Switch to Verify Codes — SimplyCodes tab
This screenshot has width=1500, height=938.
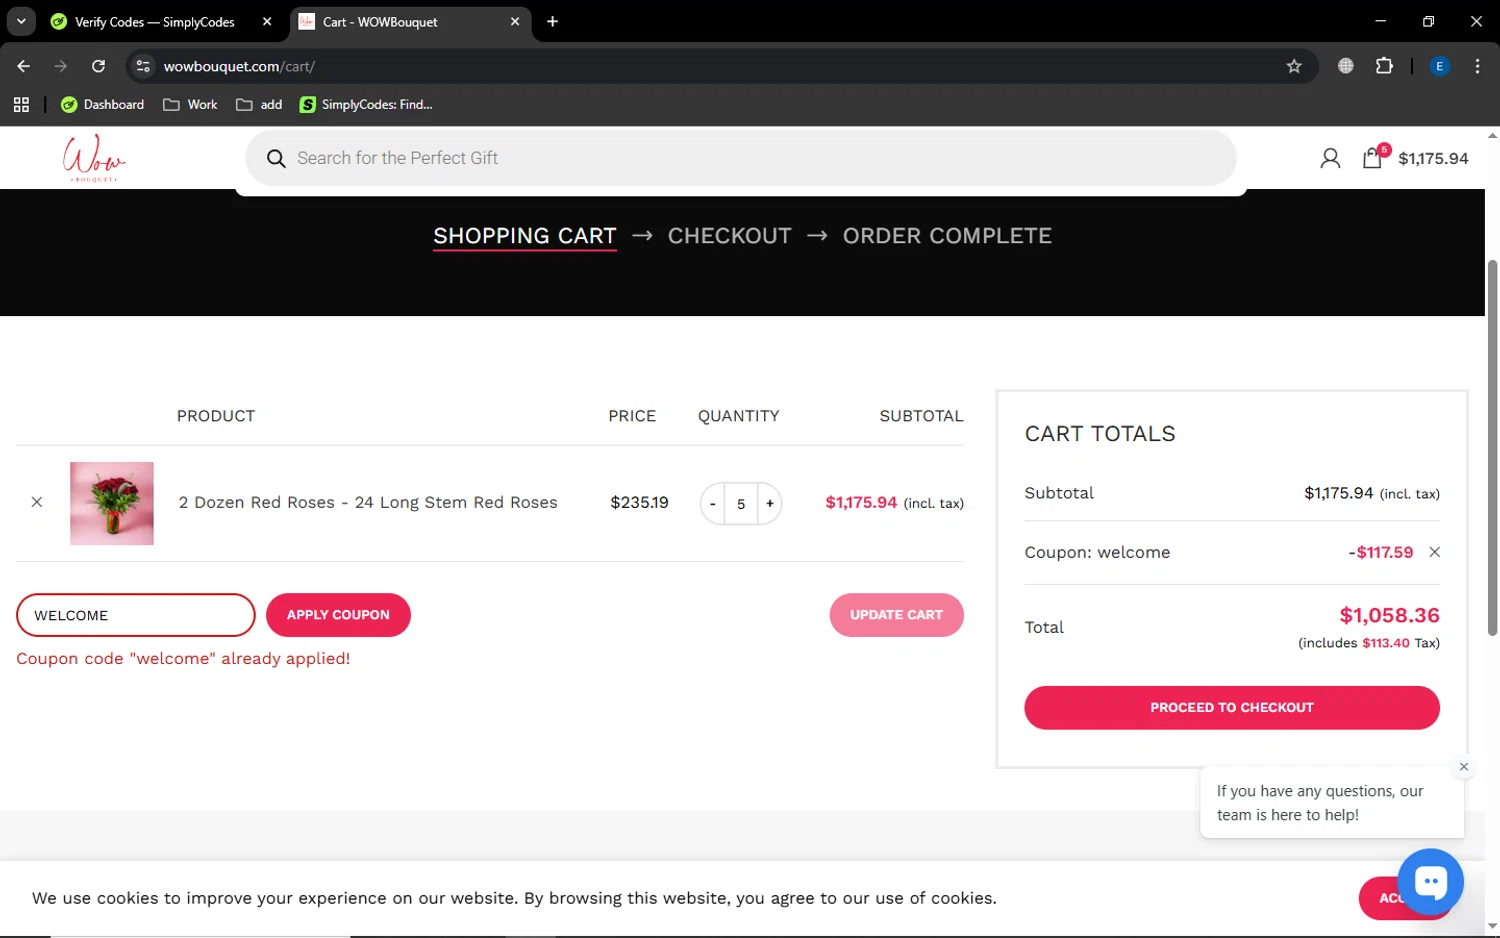(155, 22)
